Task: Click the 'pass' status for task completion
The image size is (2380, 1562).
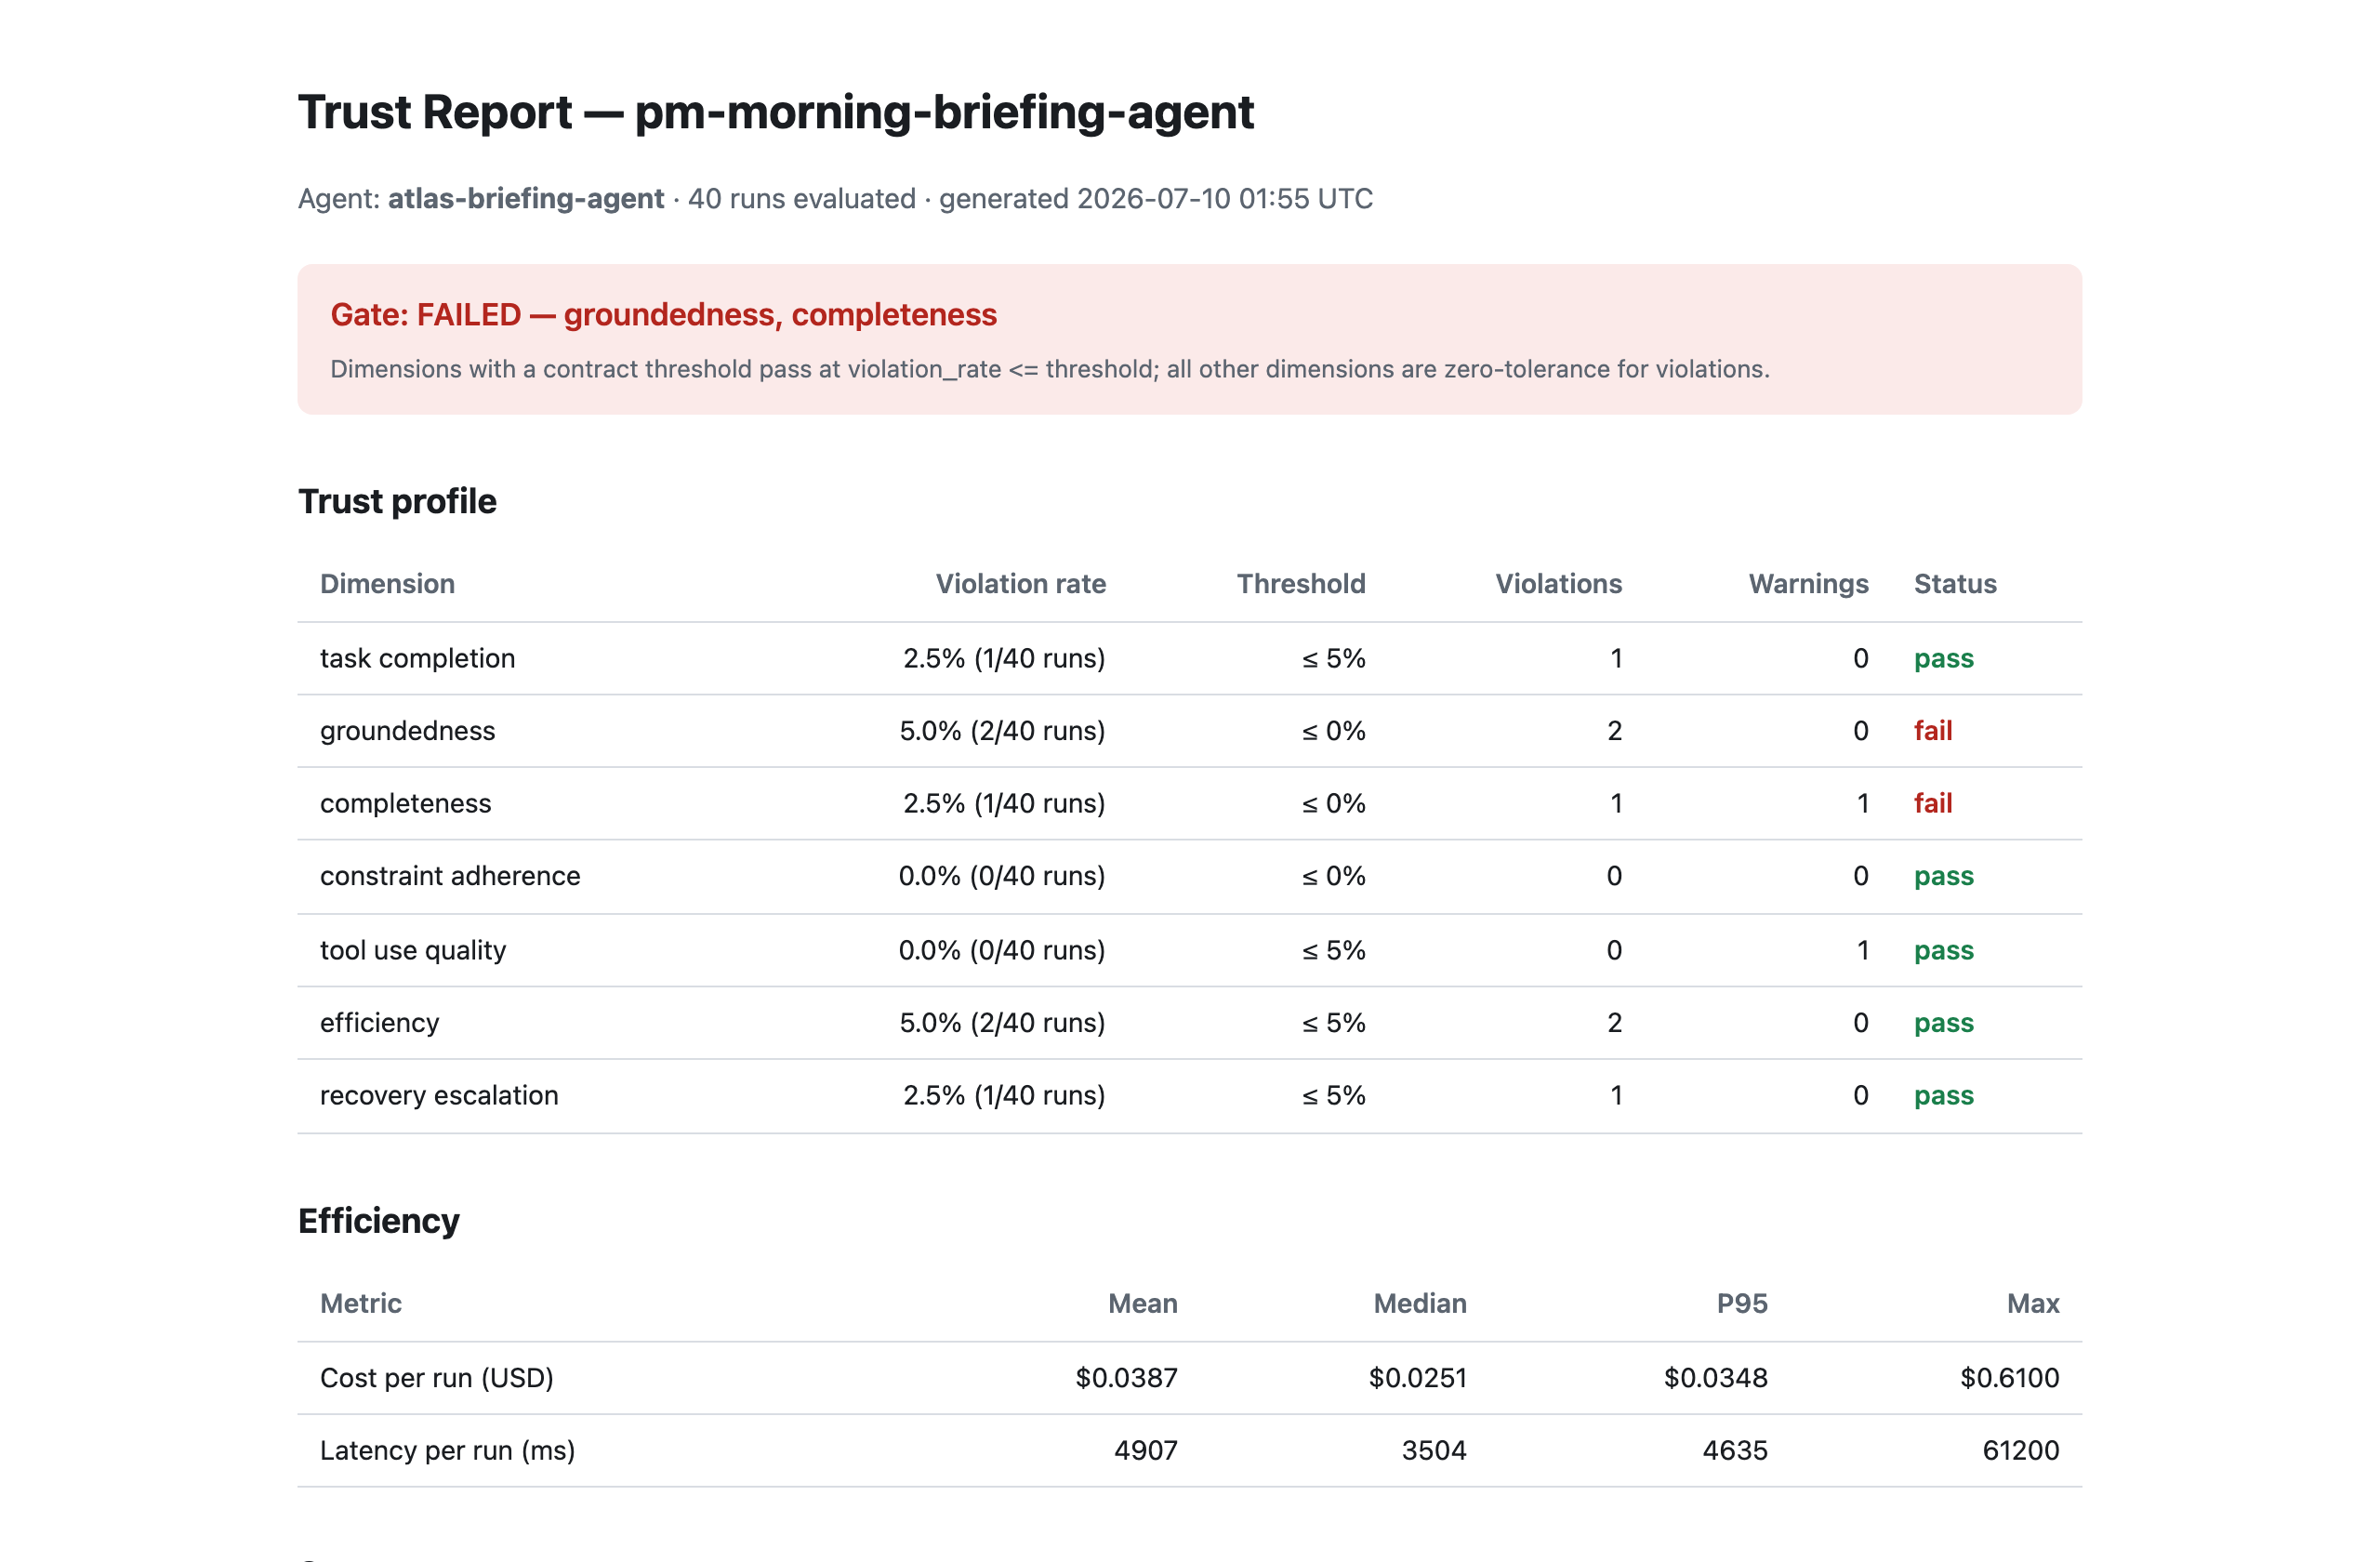Action: pyautogui.click(x=1943, y=658)
